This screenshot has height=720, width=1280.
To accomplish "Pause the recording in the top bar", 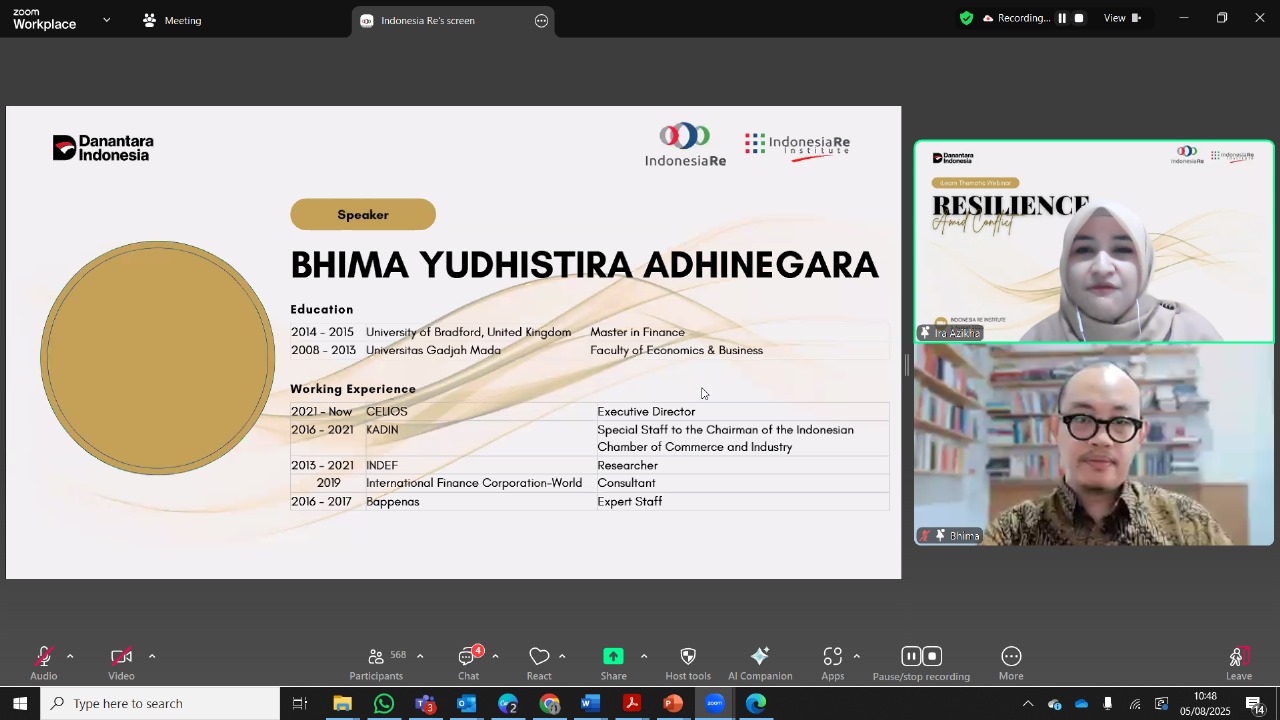I will [x=1062, y=18].
